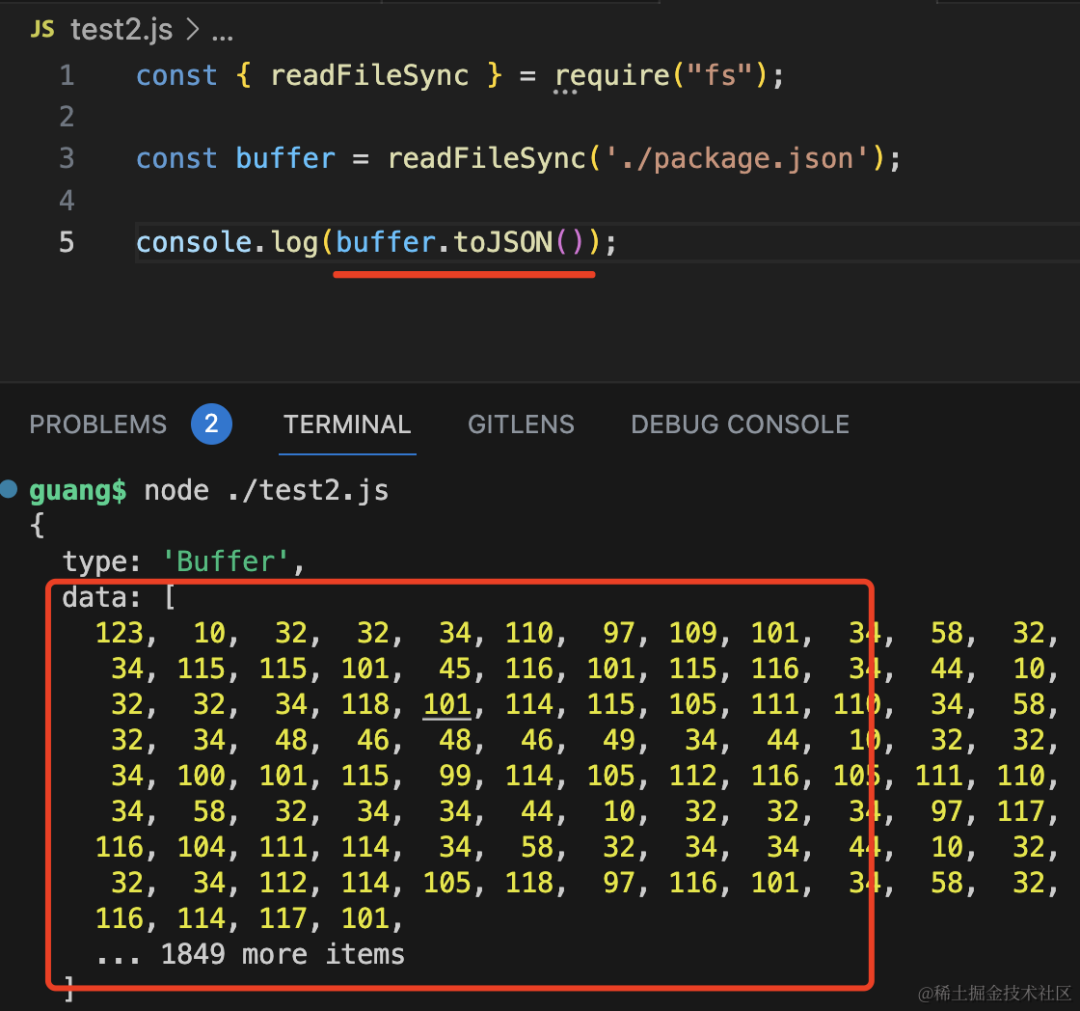Open the GITLENS panel tab

(x=521, y=425)
